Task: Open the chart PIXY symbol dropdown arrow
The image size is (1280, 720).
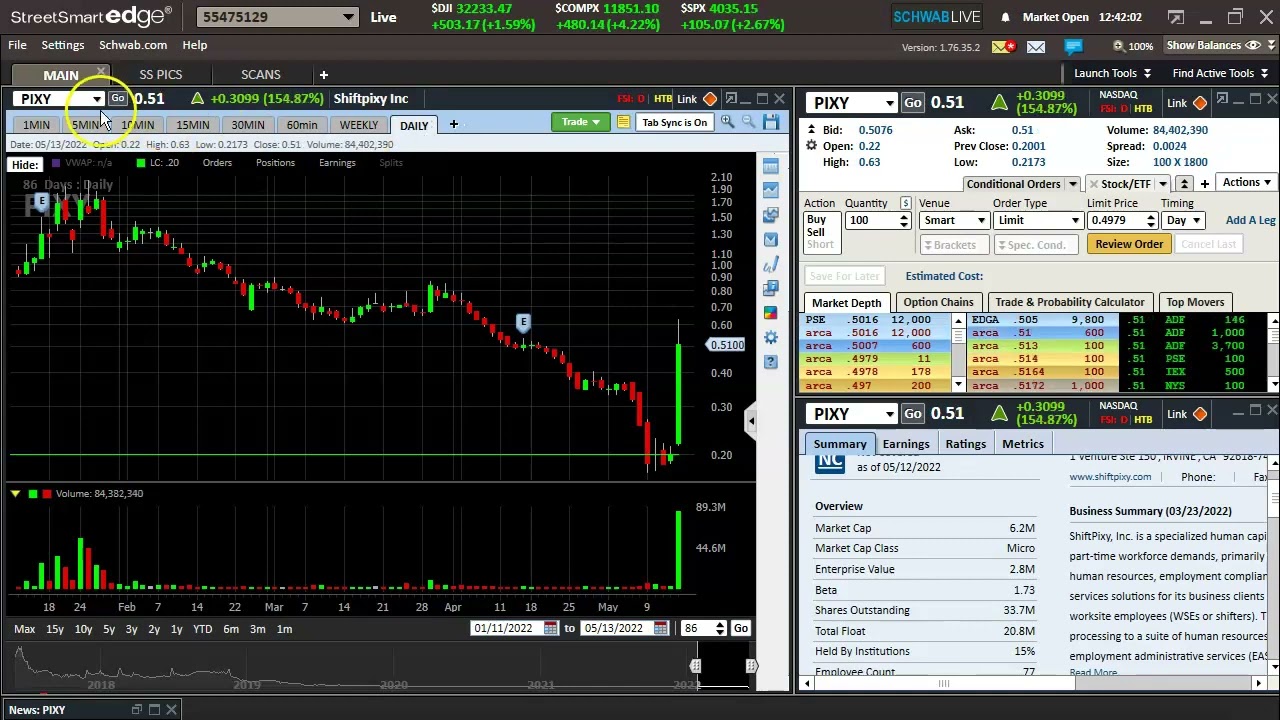Action: pos(96,99)
